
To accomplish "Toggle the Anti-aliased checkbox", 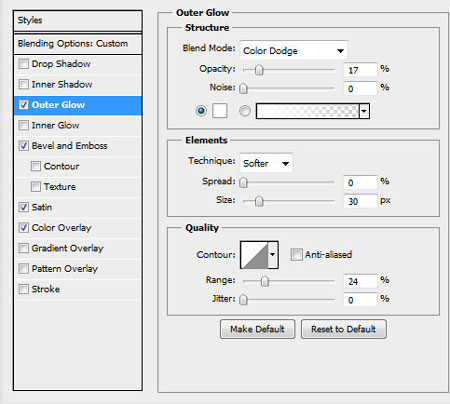I will pyautogui.click(x=296, y=255).
